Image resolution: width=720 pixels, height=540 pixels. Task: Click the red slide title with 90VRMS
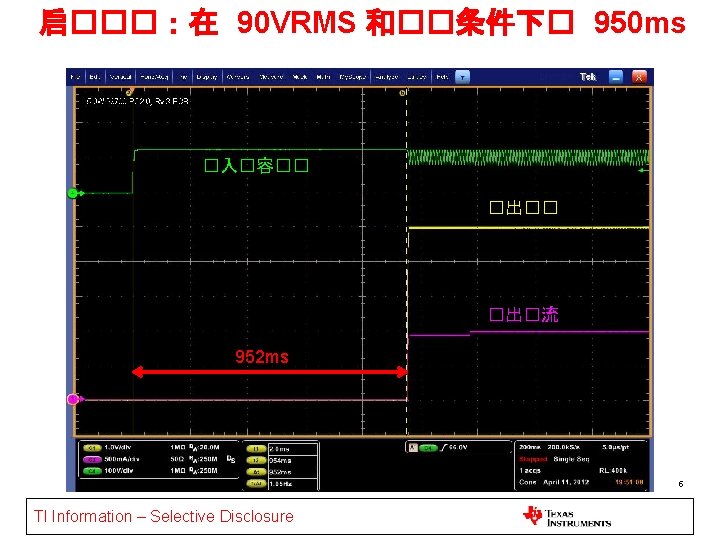click(x=362, y=22)
